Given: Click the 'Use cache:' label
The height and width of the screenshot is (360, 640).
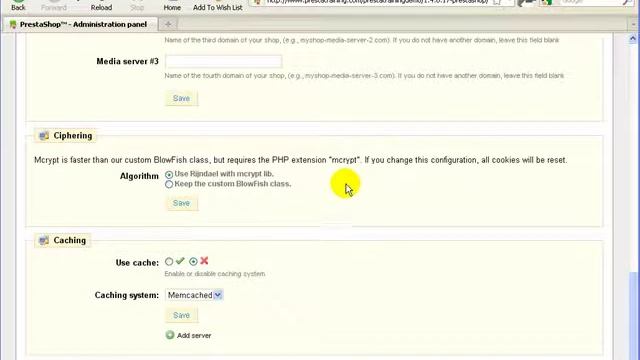Looking at the screenshot, I should pyautogui.click(x=137, y=263).
